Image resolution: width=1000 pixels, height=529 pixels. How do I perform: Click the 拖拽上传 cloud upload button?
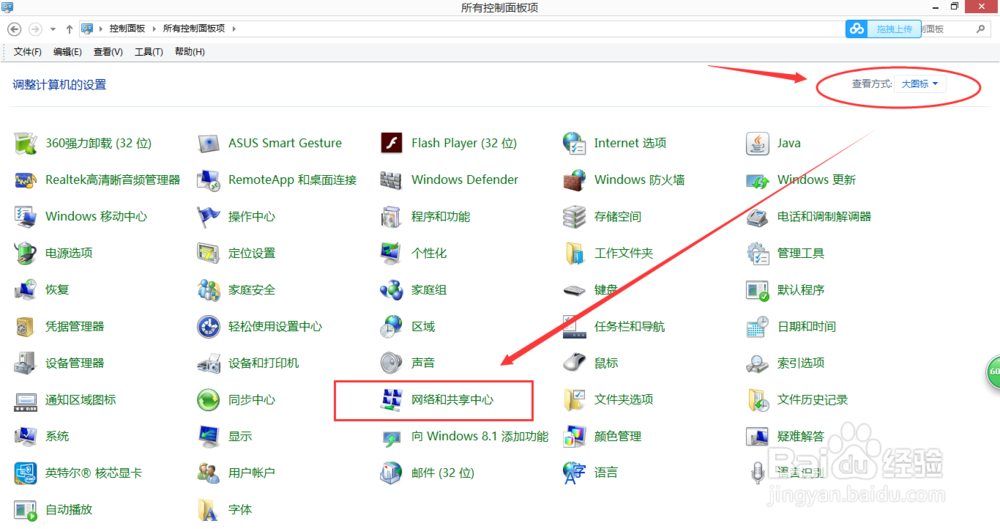click(x=883, y=29)
